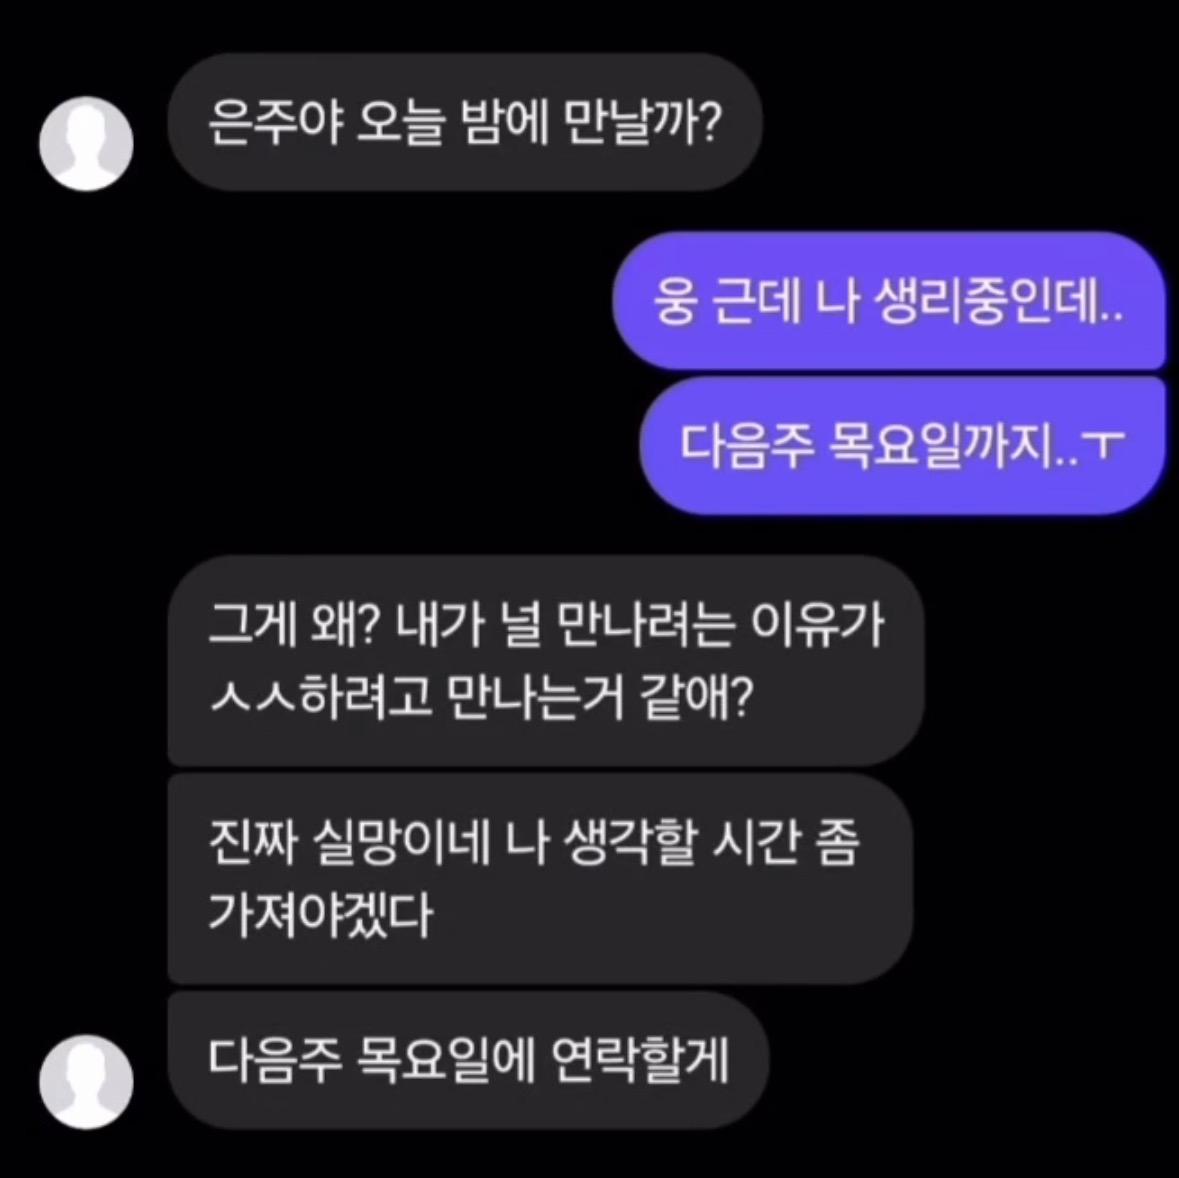Click the word '연락할게' in last message
Screen dimensions: 1179x1178
pyautogui.click(x=641, y=1060)
